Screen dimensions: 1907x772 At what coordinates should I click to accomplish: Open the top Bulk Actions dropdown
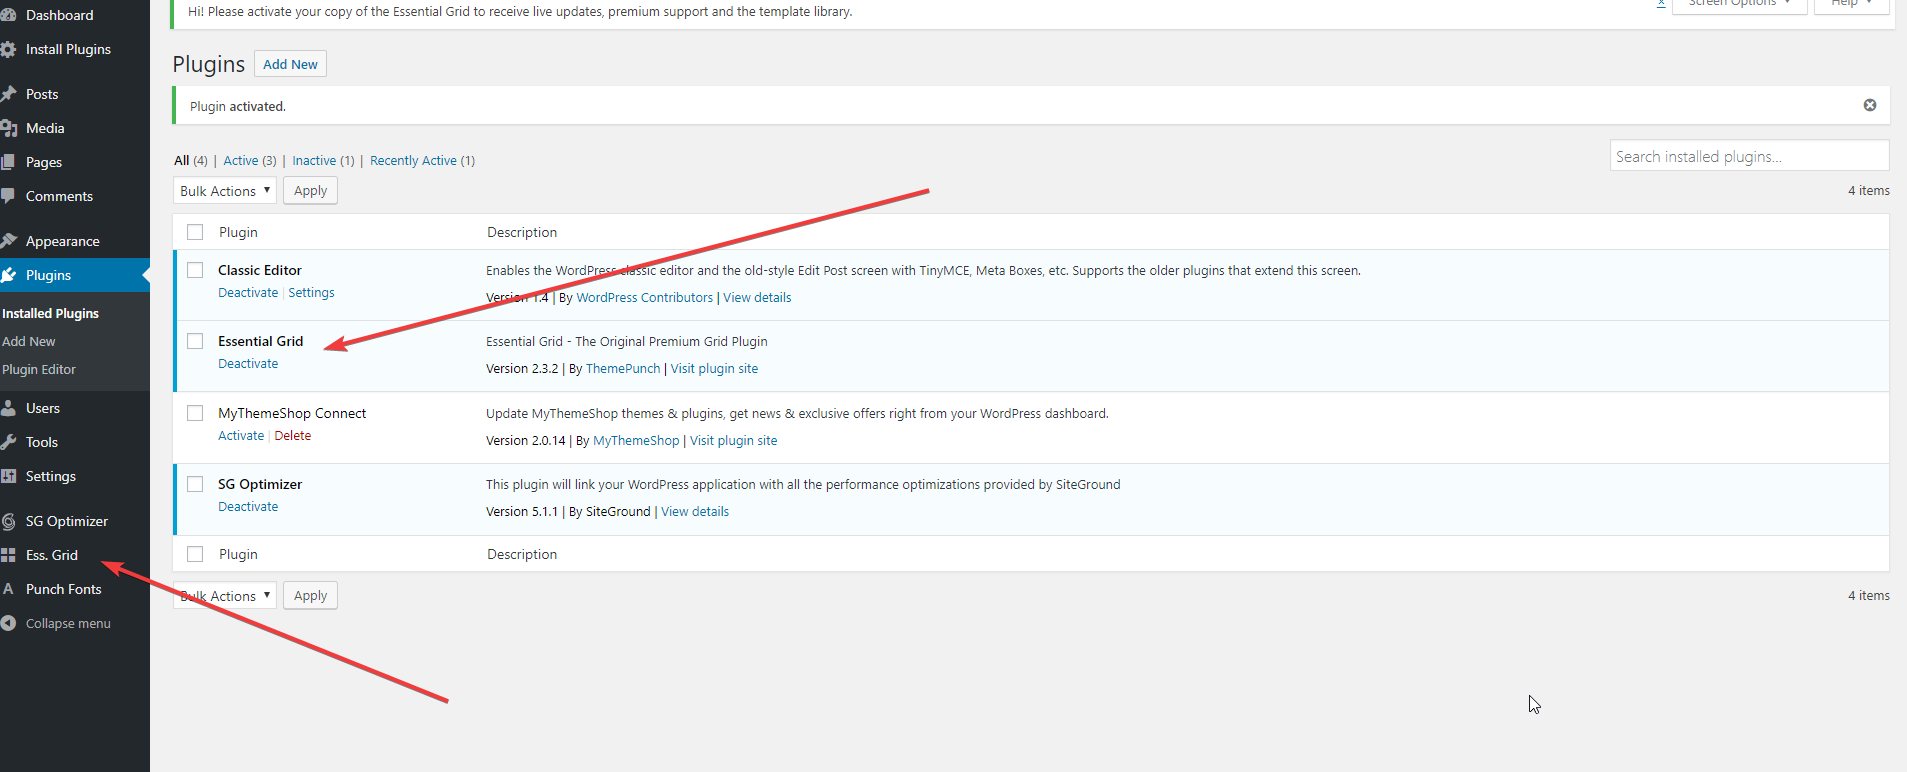point(225,191)
